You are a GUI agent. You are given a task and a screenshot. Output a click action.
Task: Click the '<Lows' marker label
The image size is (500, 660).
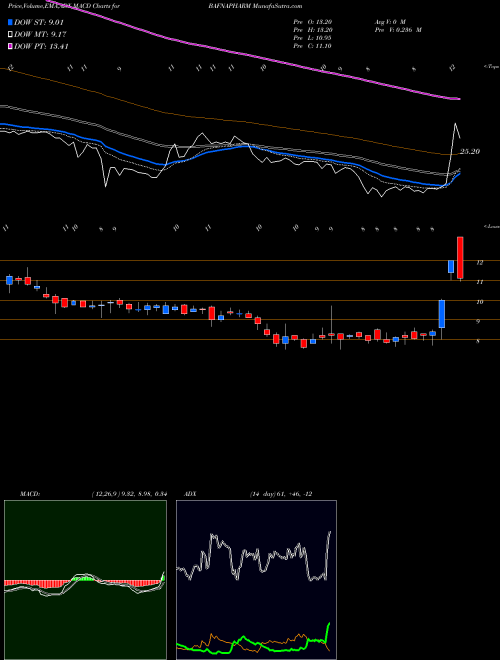(491, 226)
